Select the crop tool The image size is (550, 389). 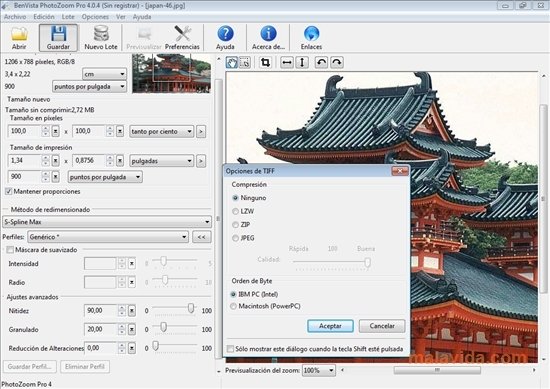click(x=266, y=63)
